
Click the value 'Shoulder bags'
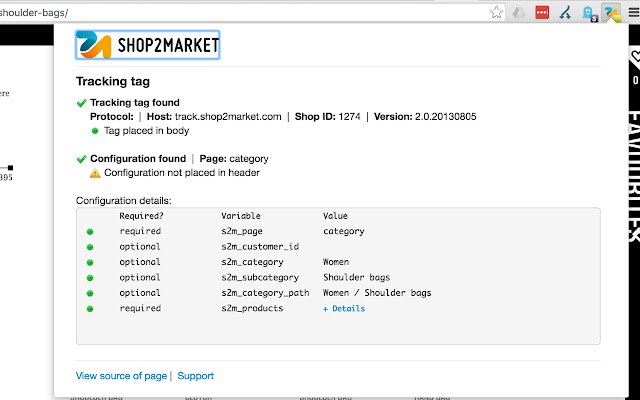(357, 278)
